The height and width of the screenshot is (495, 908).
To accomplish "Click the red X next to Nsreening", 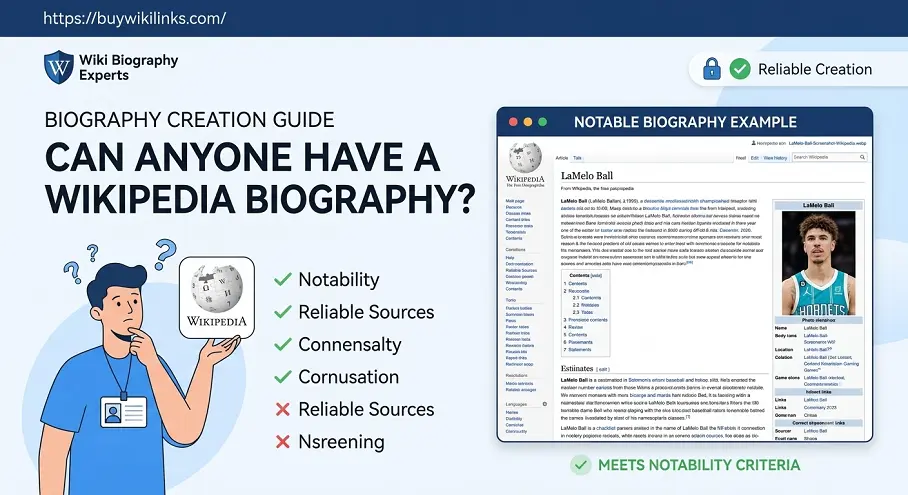I will coord(283,442).
